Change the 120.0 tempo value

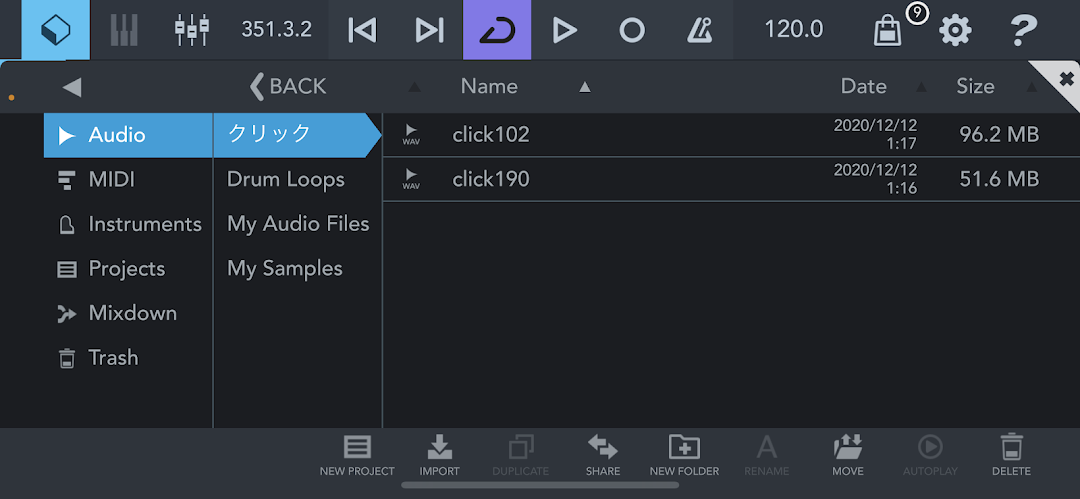coord(794,30)
